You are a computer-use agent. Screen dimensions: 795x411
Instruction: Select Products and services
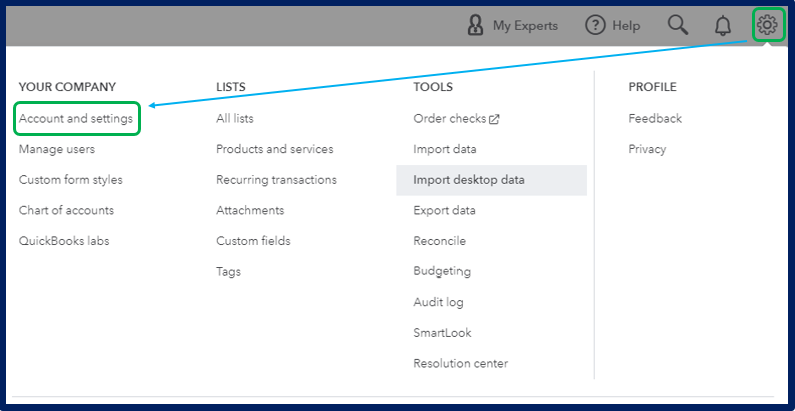[x=275, y=150]
